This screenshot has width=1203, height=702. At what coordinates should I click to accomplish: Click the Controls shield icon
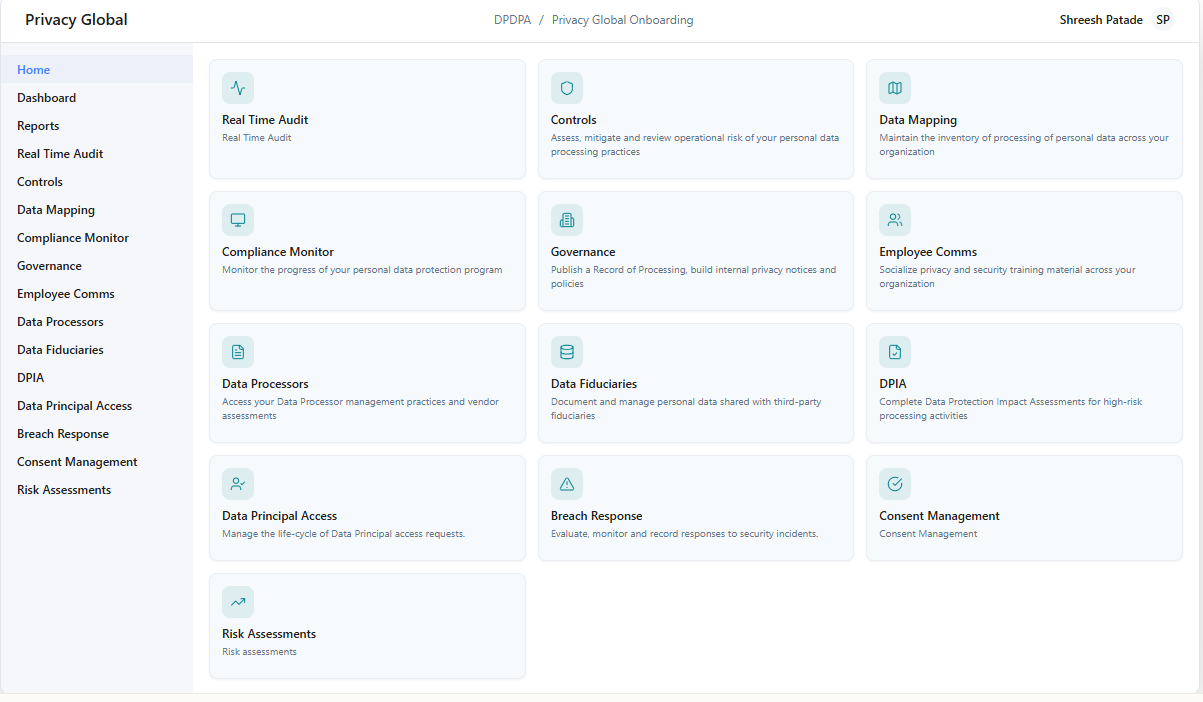click(x=567, y=87)
